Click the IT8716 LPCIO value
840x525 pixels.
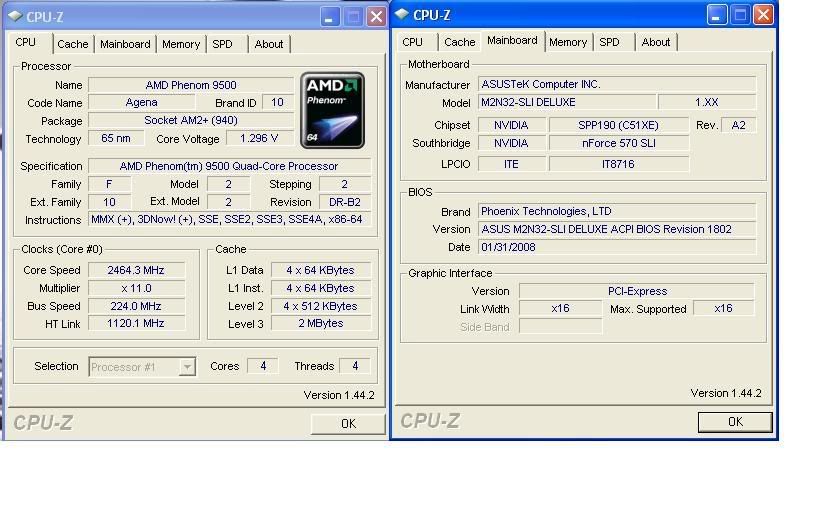coord(618,164)
